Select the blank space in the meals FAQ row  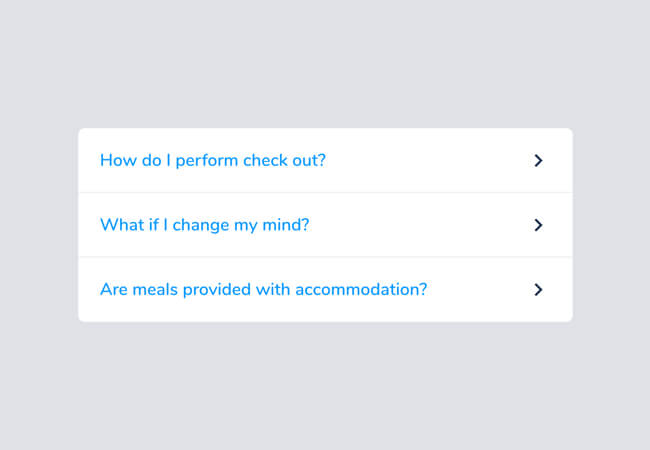[480, 290]
